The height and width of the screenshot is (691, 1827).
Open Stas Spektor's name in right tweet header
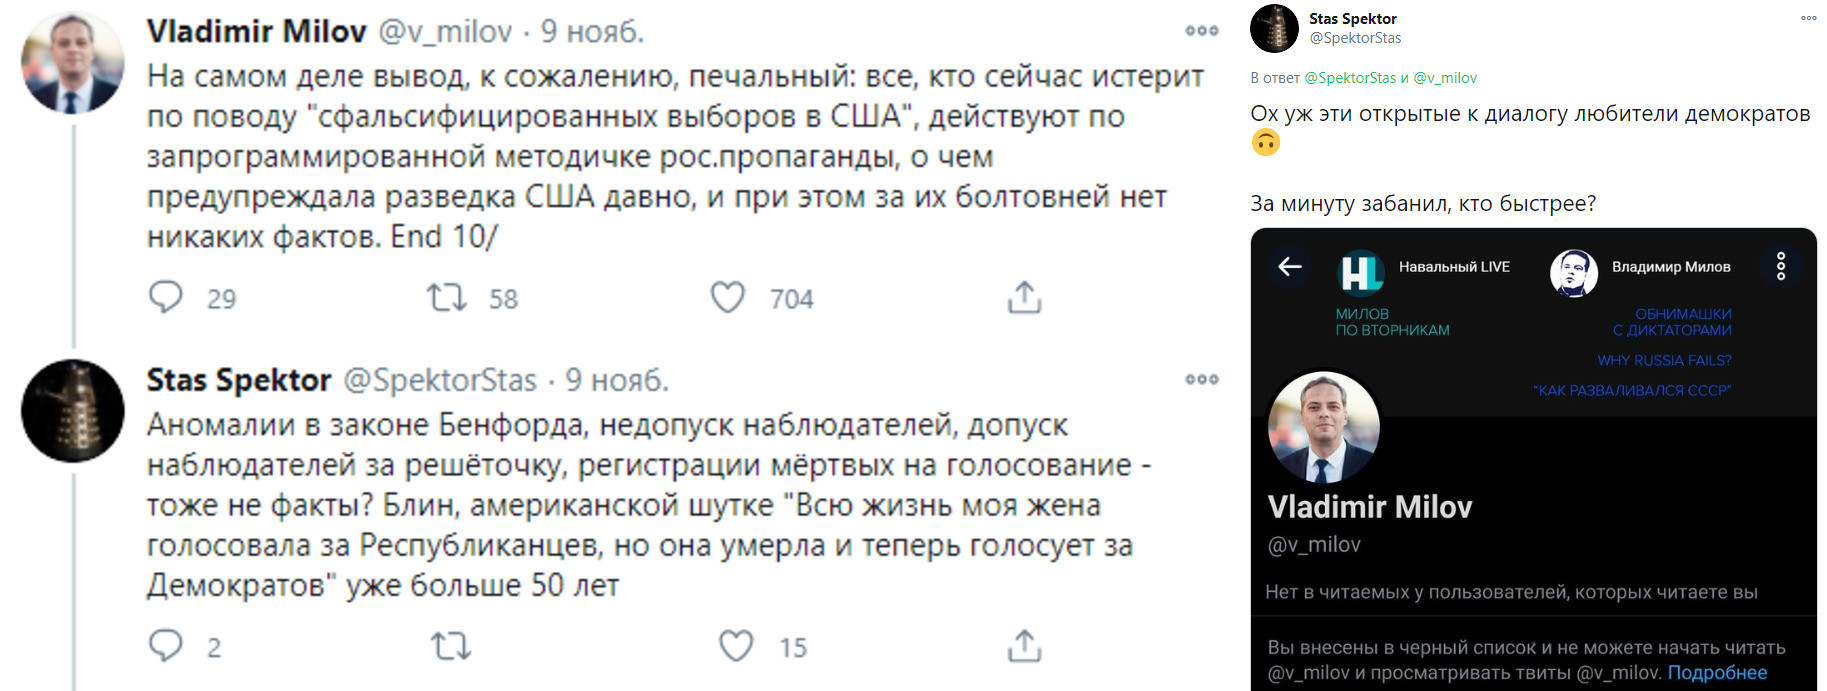click(1352, 18)
